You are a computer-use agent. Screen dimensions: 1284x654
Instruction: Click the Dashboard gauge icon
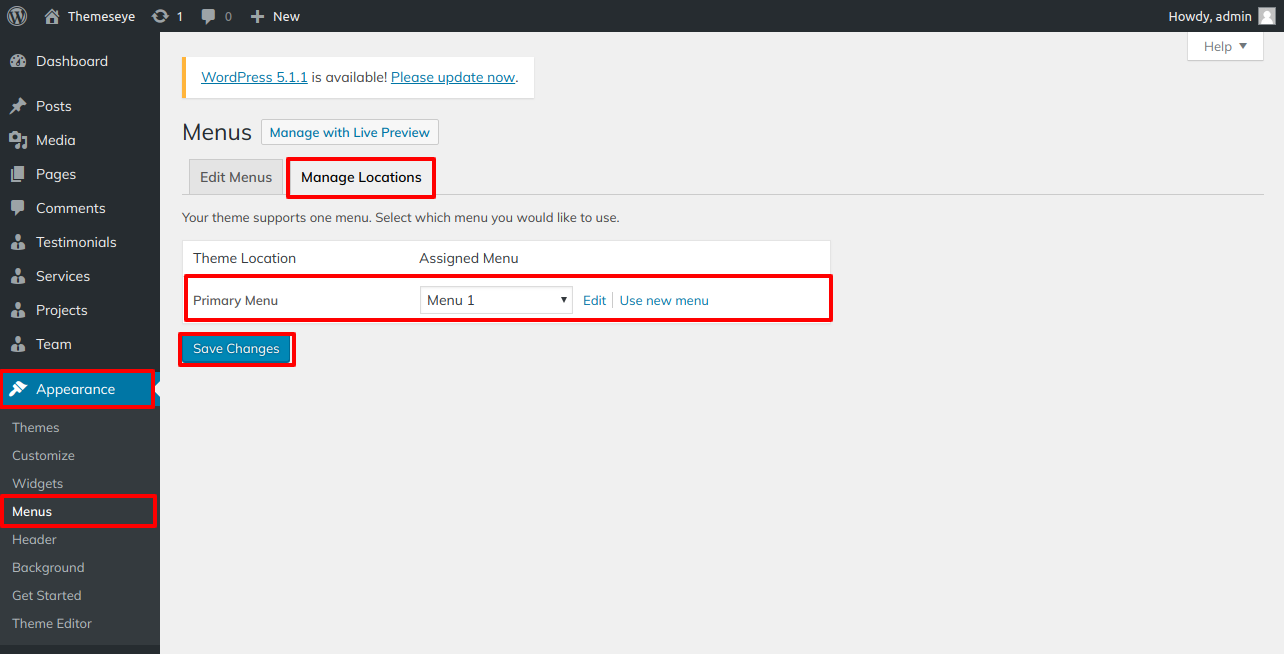(18, 61)
